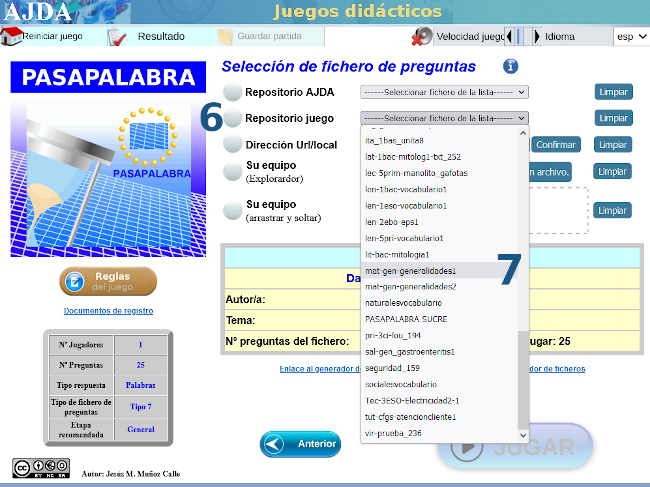Open Documentos de registro link
The image size is (650, 487).
(x=108, y=311)
